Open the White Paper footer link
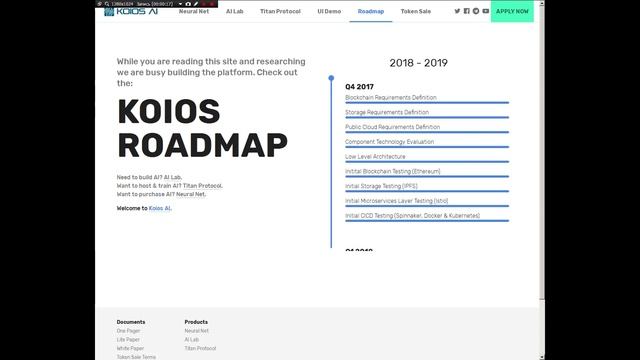The width and height of the screenshot is (640, 360). point(130,349)
